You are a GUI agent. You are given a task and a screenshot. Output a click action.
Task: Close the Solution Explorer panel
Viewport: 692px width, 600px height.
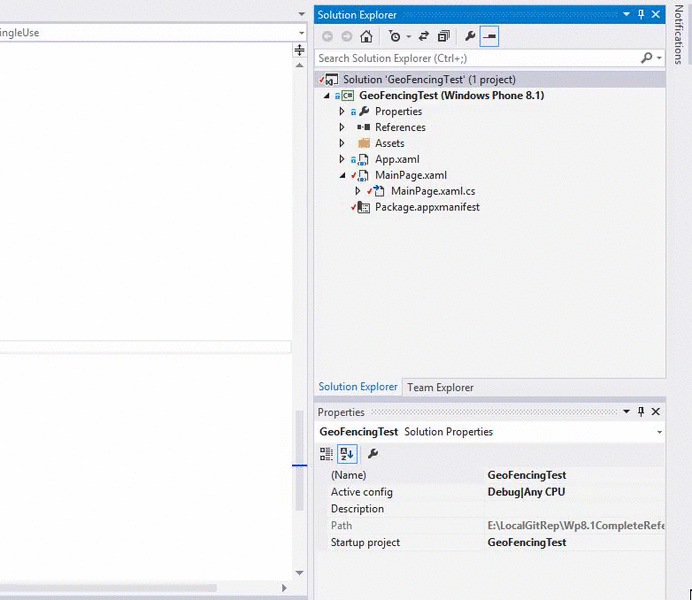point(656,15)
